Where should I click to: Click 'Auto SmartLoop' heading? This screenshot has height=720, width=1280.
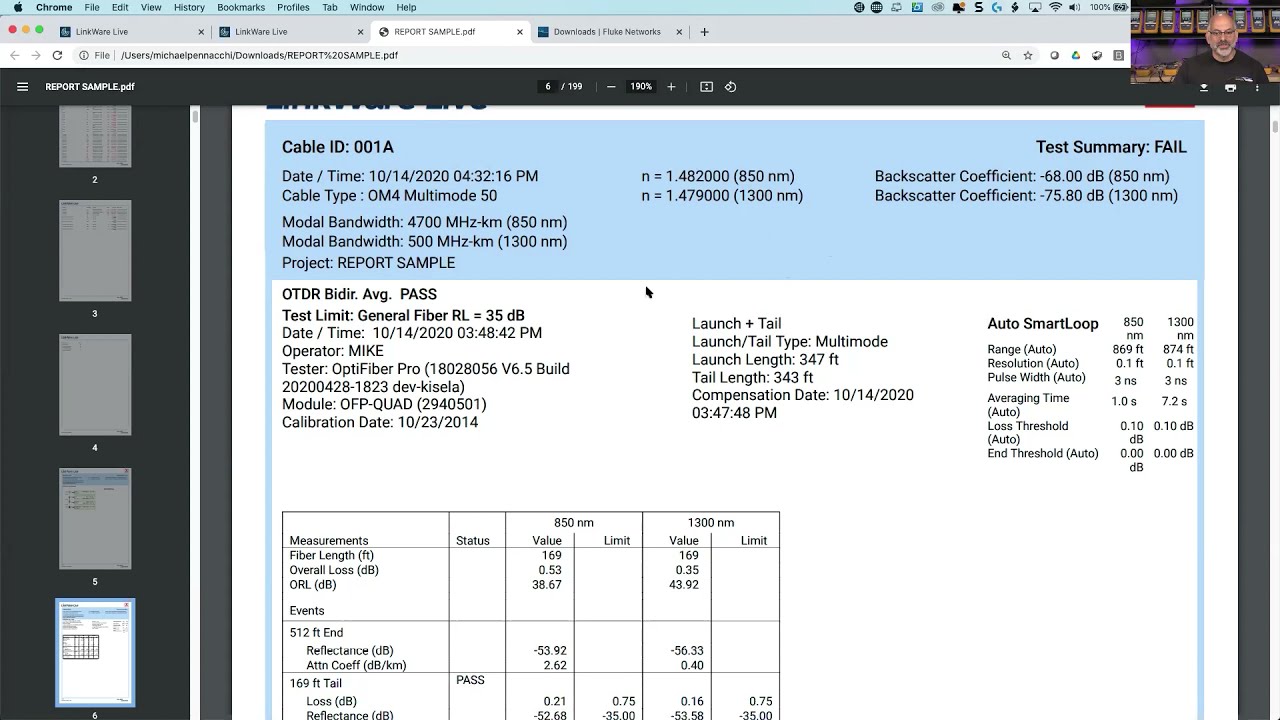coord(1043,324)
